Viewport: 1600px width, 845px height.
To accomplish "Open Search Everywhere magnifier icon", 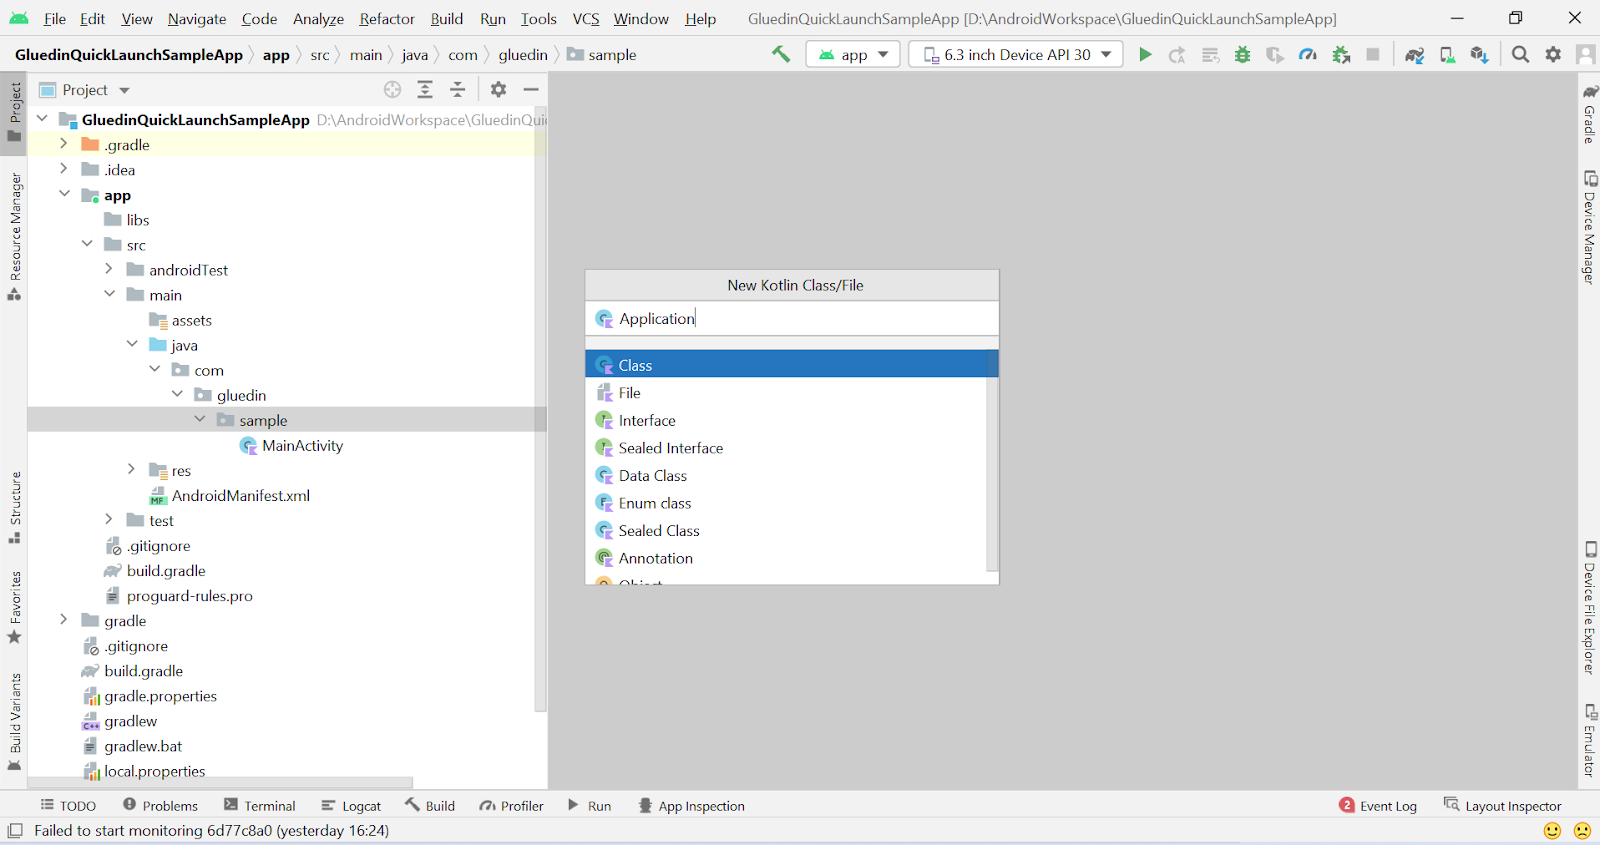I will pyautogui.click(x=1520, y=54).
